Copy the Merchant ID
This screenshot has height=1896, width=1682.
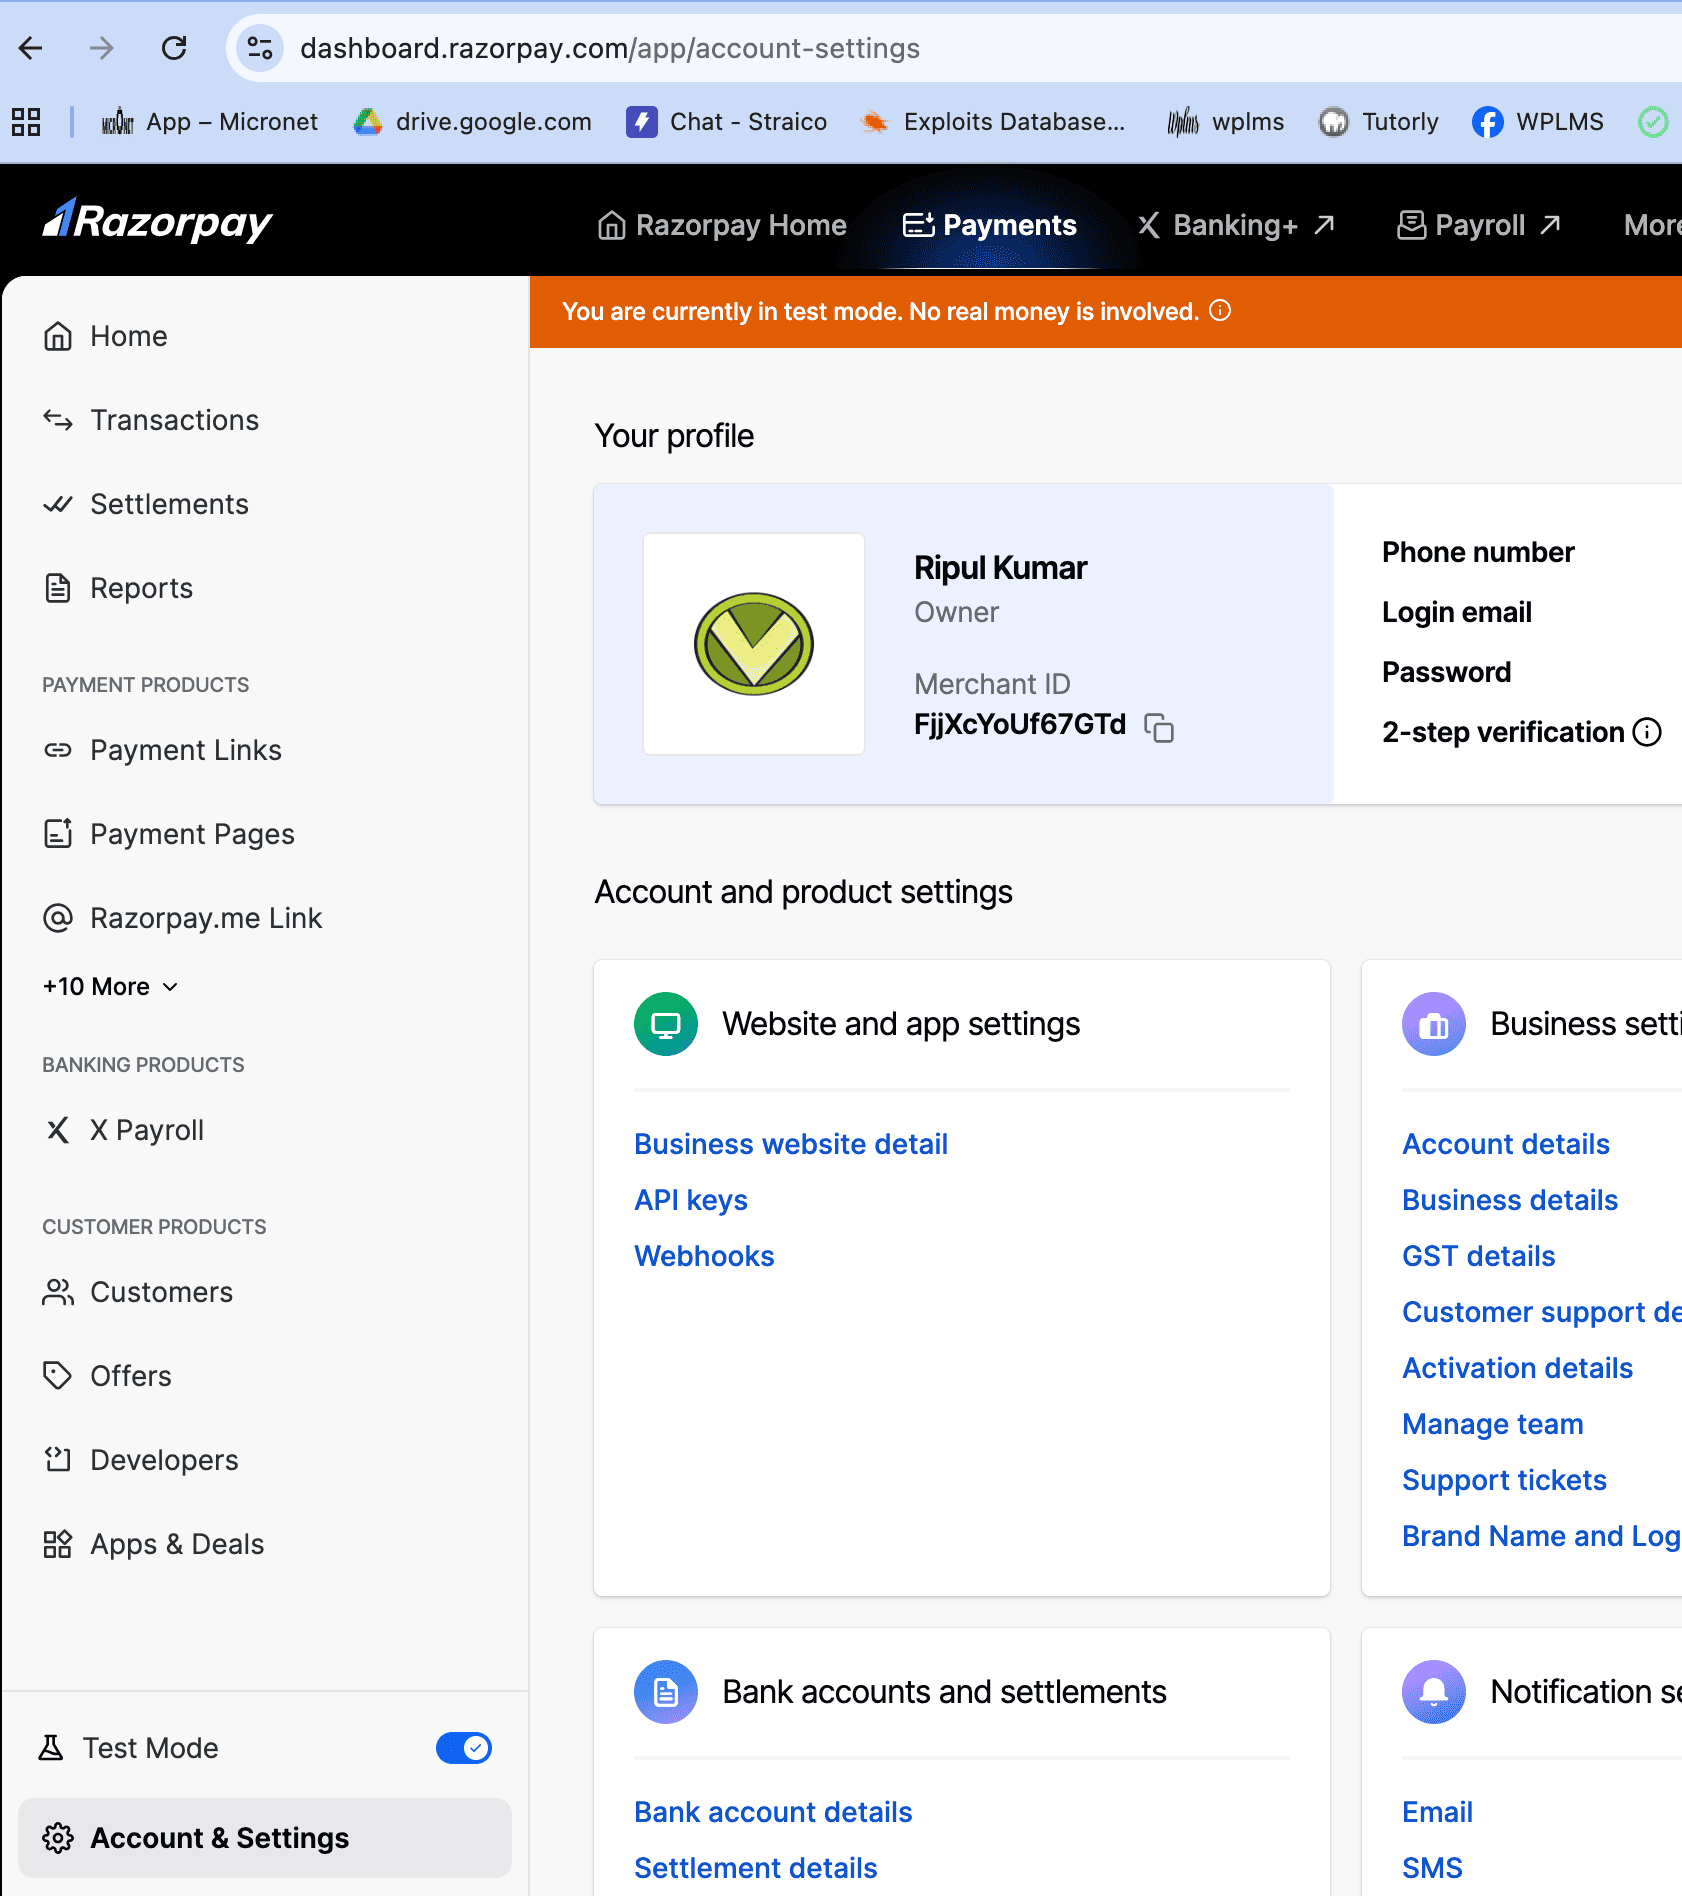[x=1159, y=727]
